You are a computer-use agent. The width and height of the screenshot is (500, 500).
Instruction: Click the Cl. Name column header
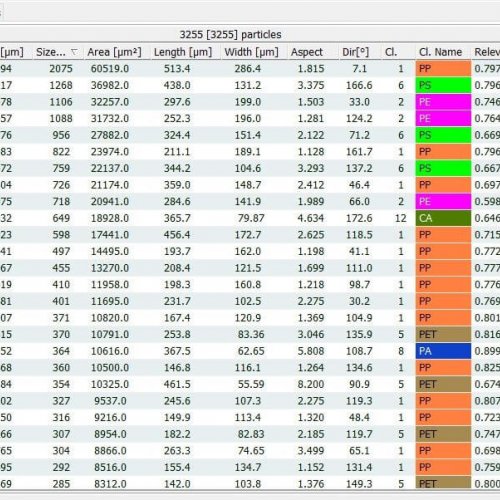[x=440, y=52]
